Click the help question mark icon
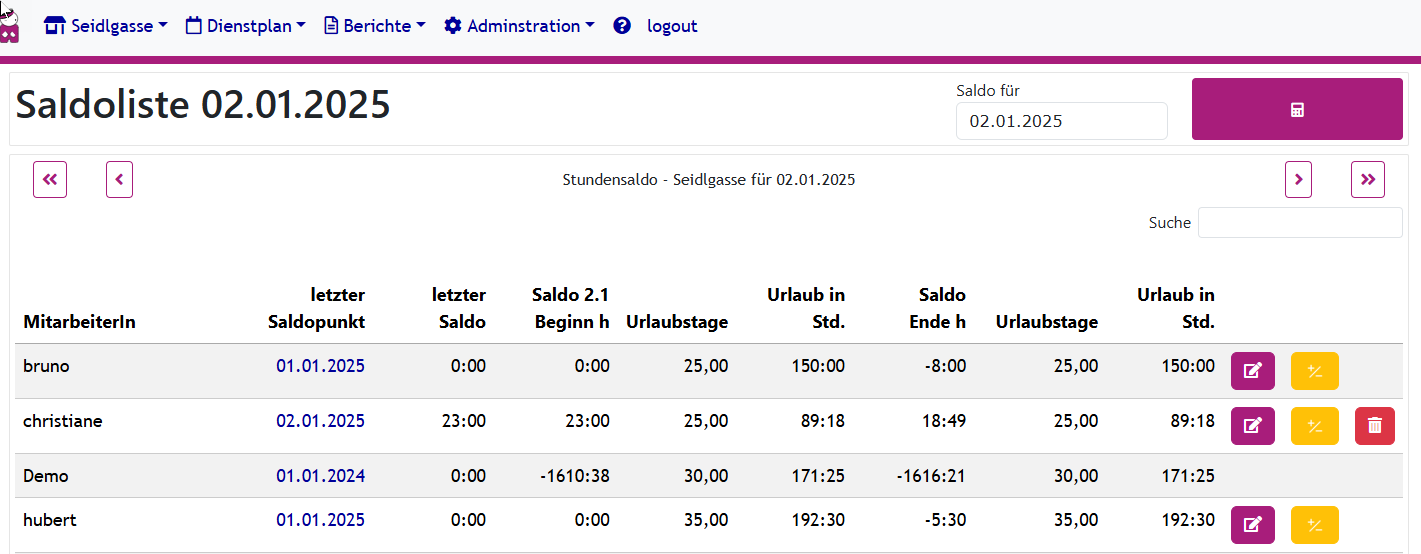 [622, 26]
